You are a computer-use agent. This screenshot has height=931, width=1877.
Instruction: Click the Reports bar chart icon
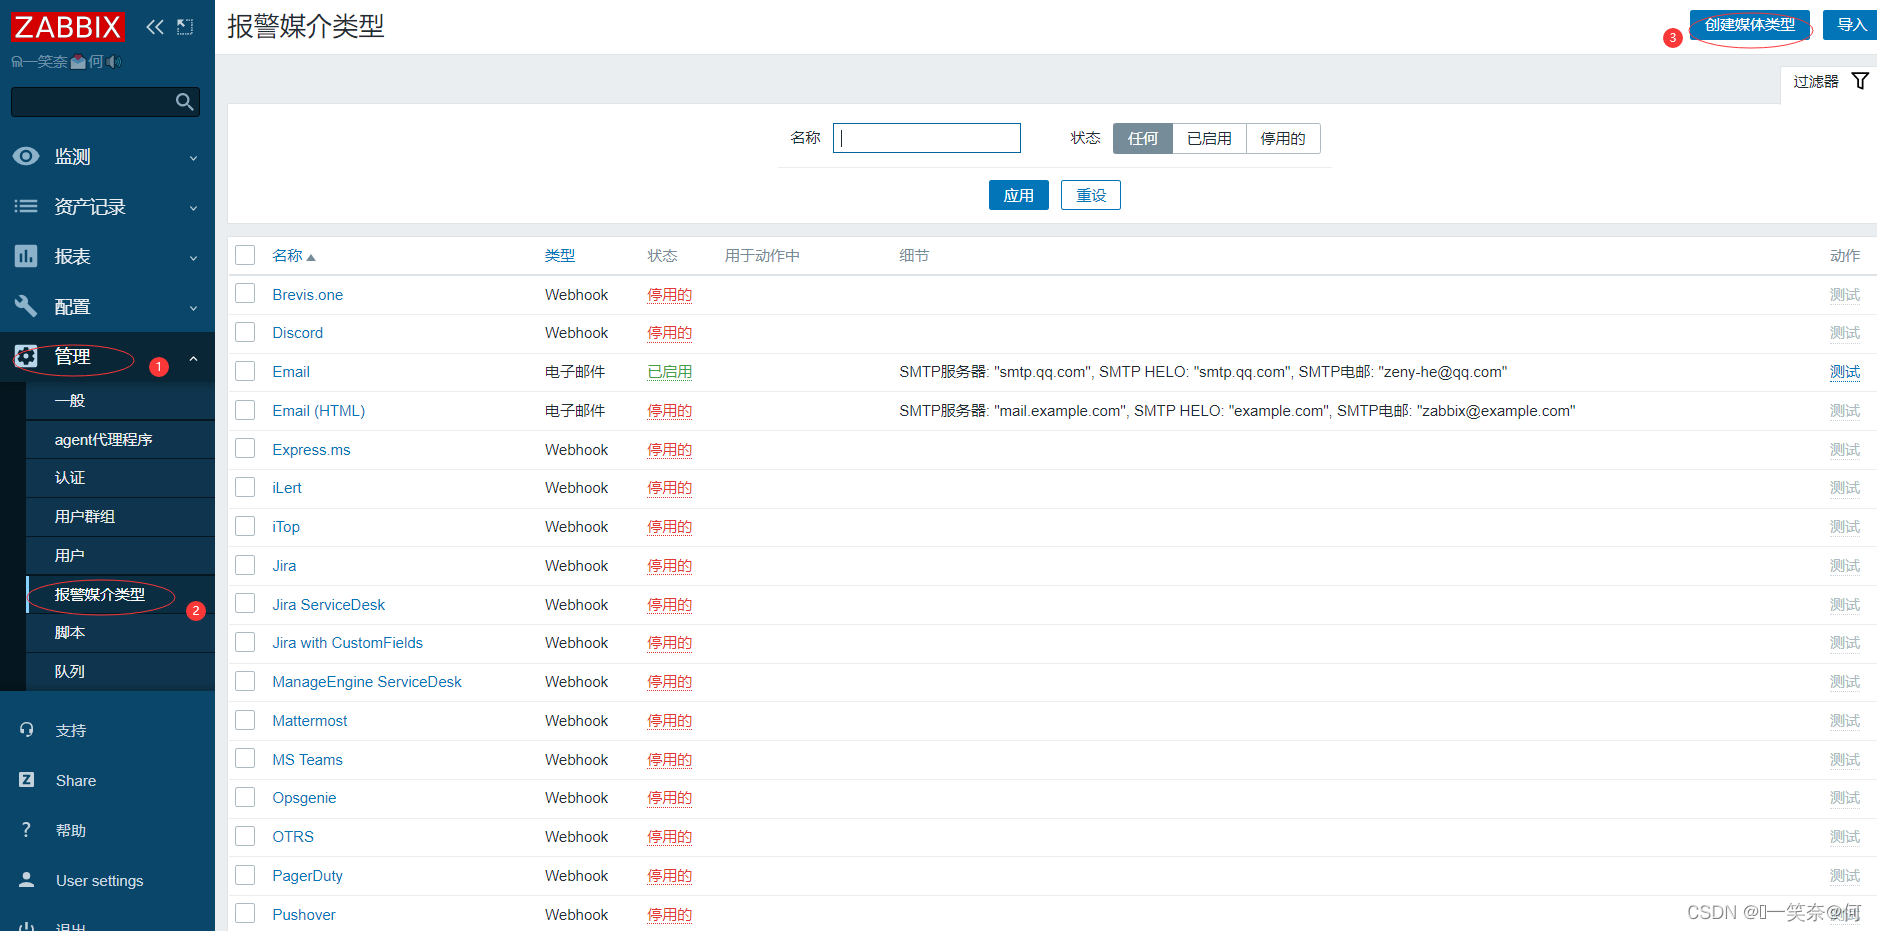[x=26, y=256]
